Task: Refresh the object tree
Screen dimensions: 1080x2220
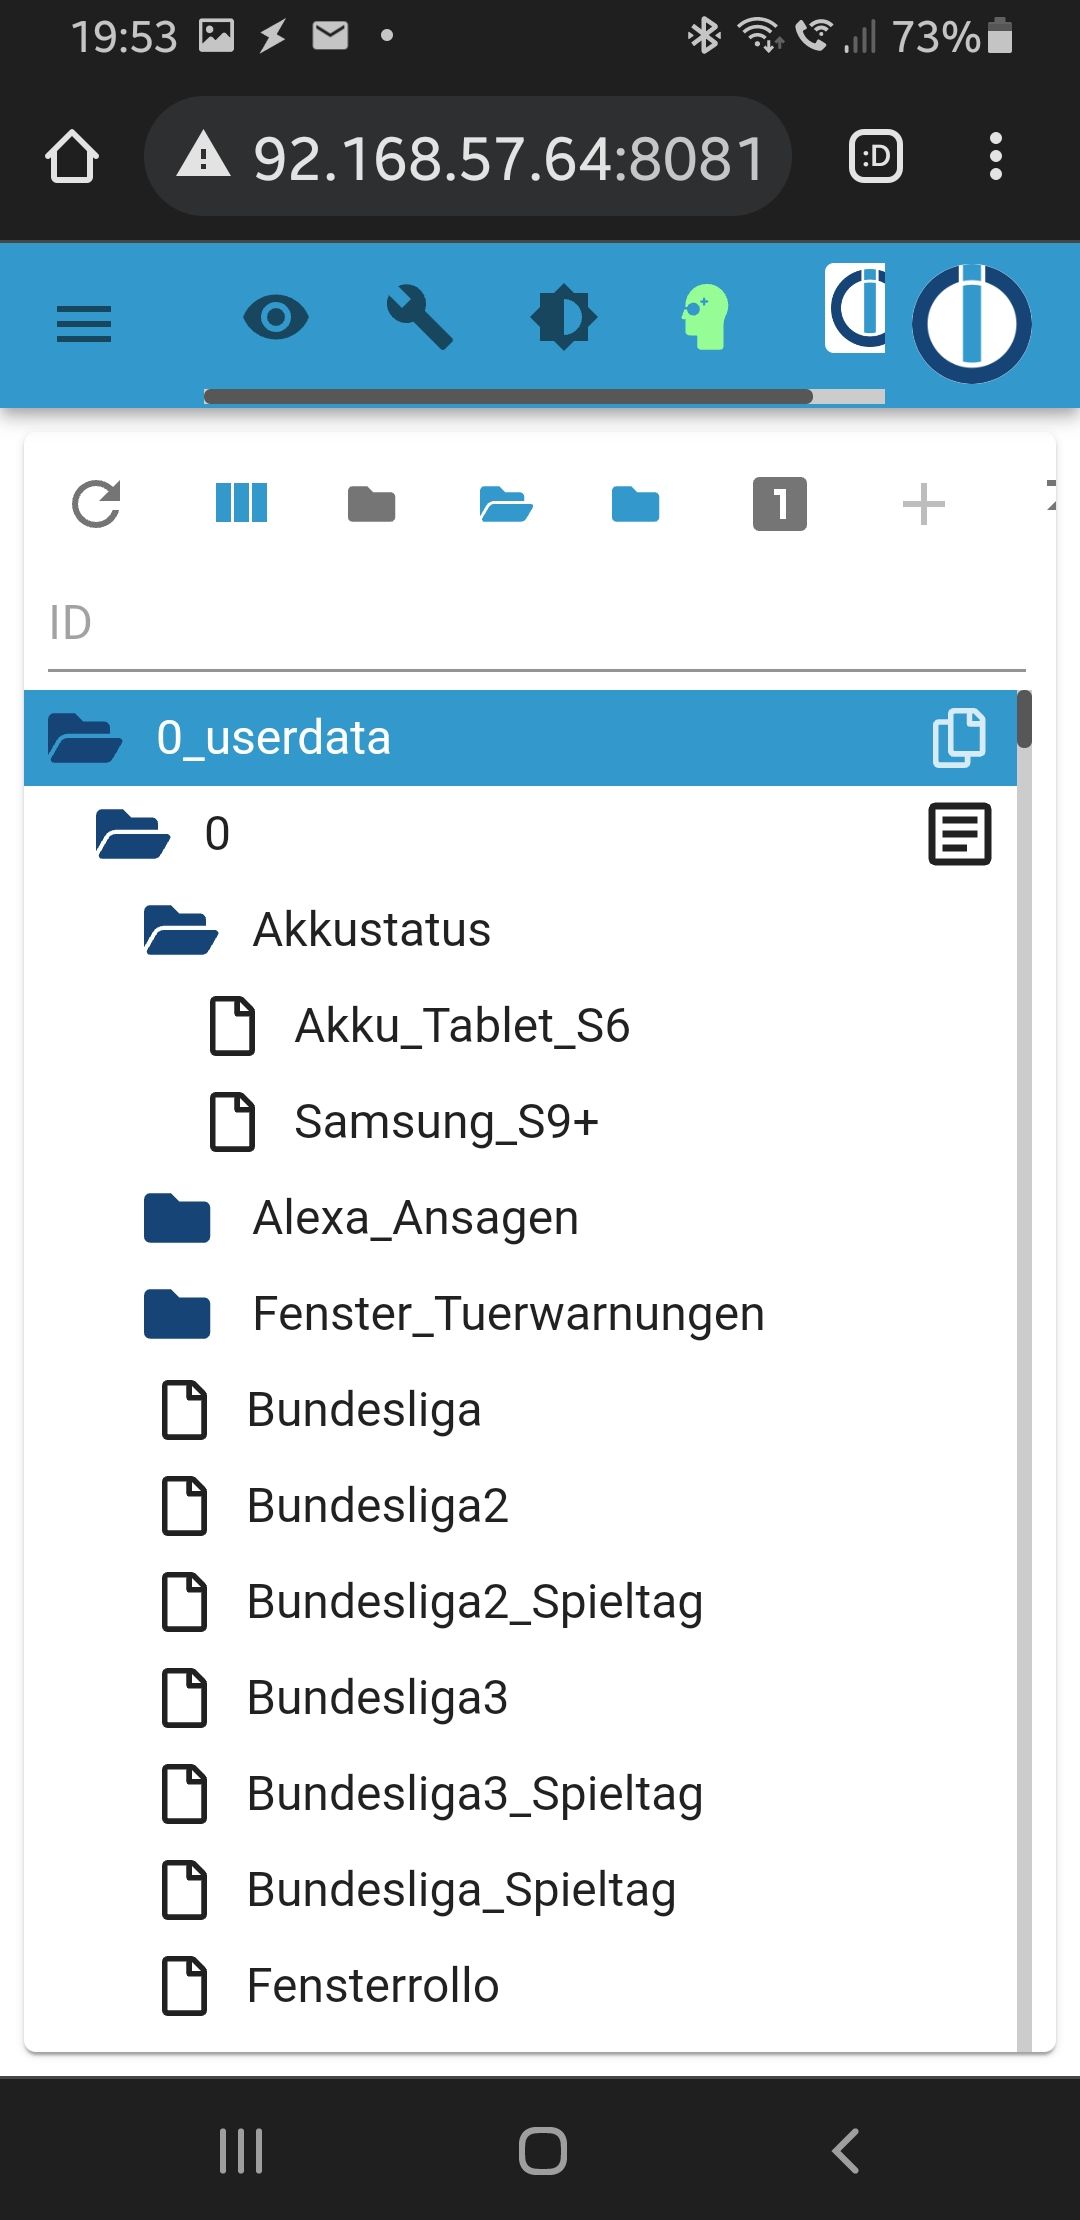Action: 97,504
